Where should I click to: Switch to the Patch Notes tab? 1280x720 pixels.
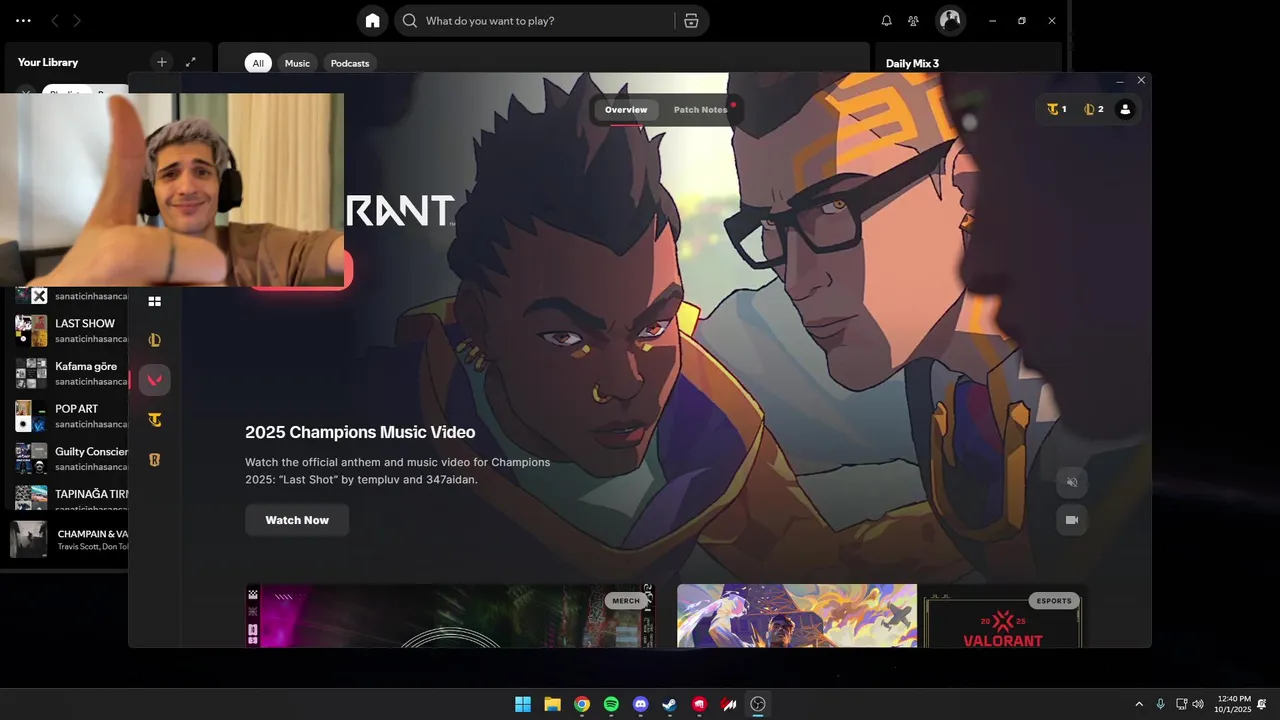point(700,110)
